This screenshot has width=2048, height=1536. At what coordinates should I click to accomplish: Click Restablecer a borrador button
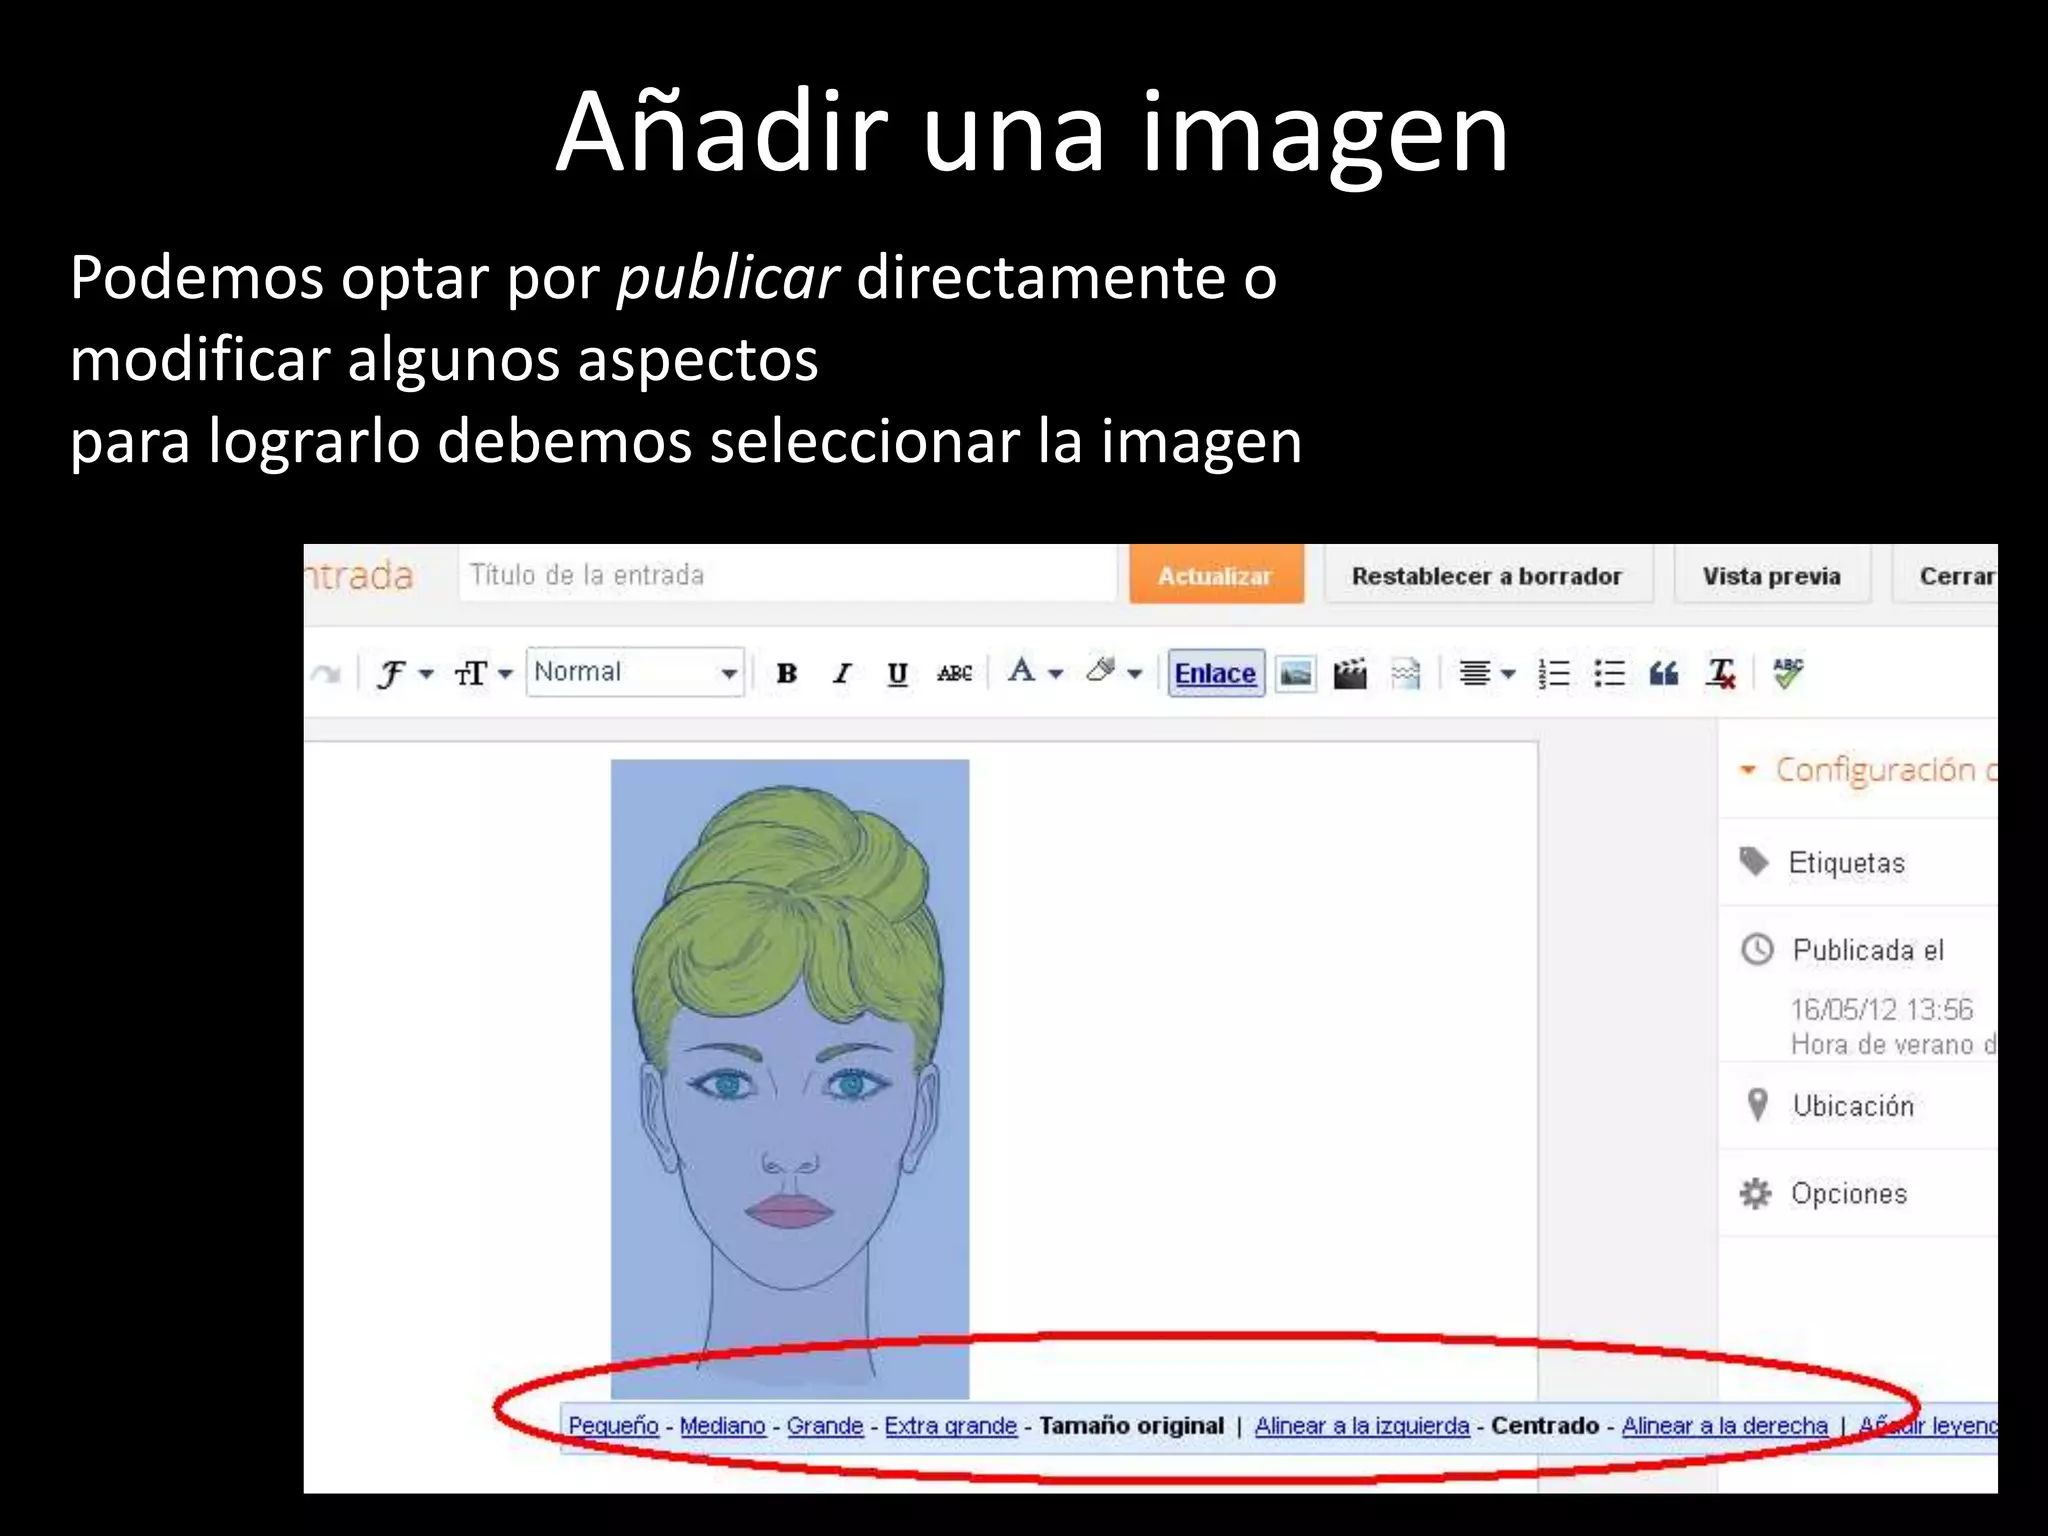click(1487, 576)
